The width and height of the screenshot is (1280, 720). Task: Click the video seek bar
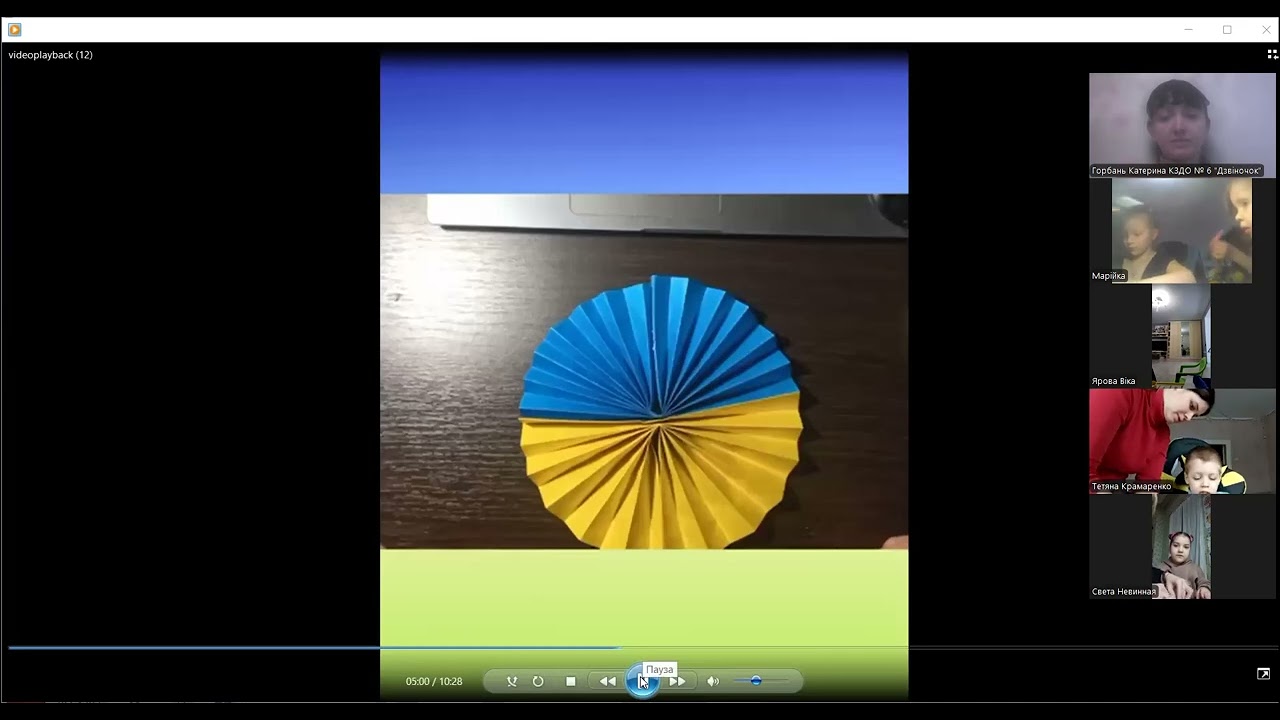pyautogui.click(x=640, y=648)
